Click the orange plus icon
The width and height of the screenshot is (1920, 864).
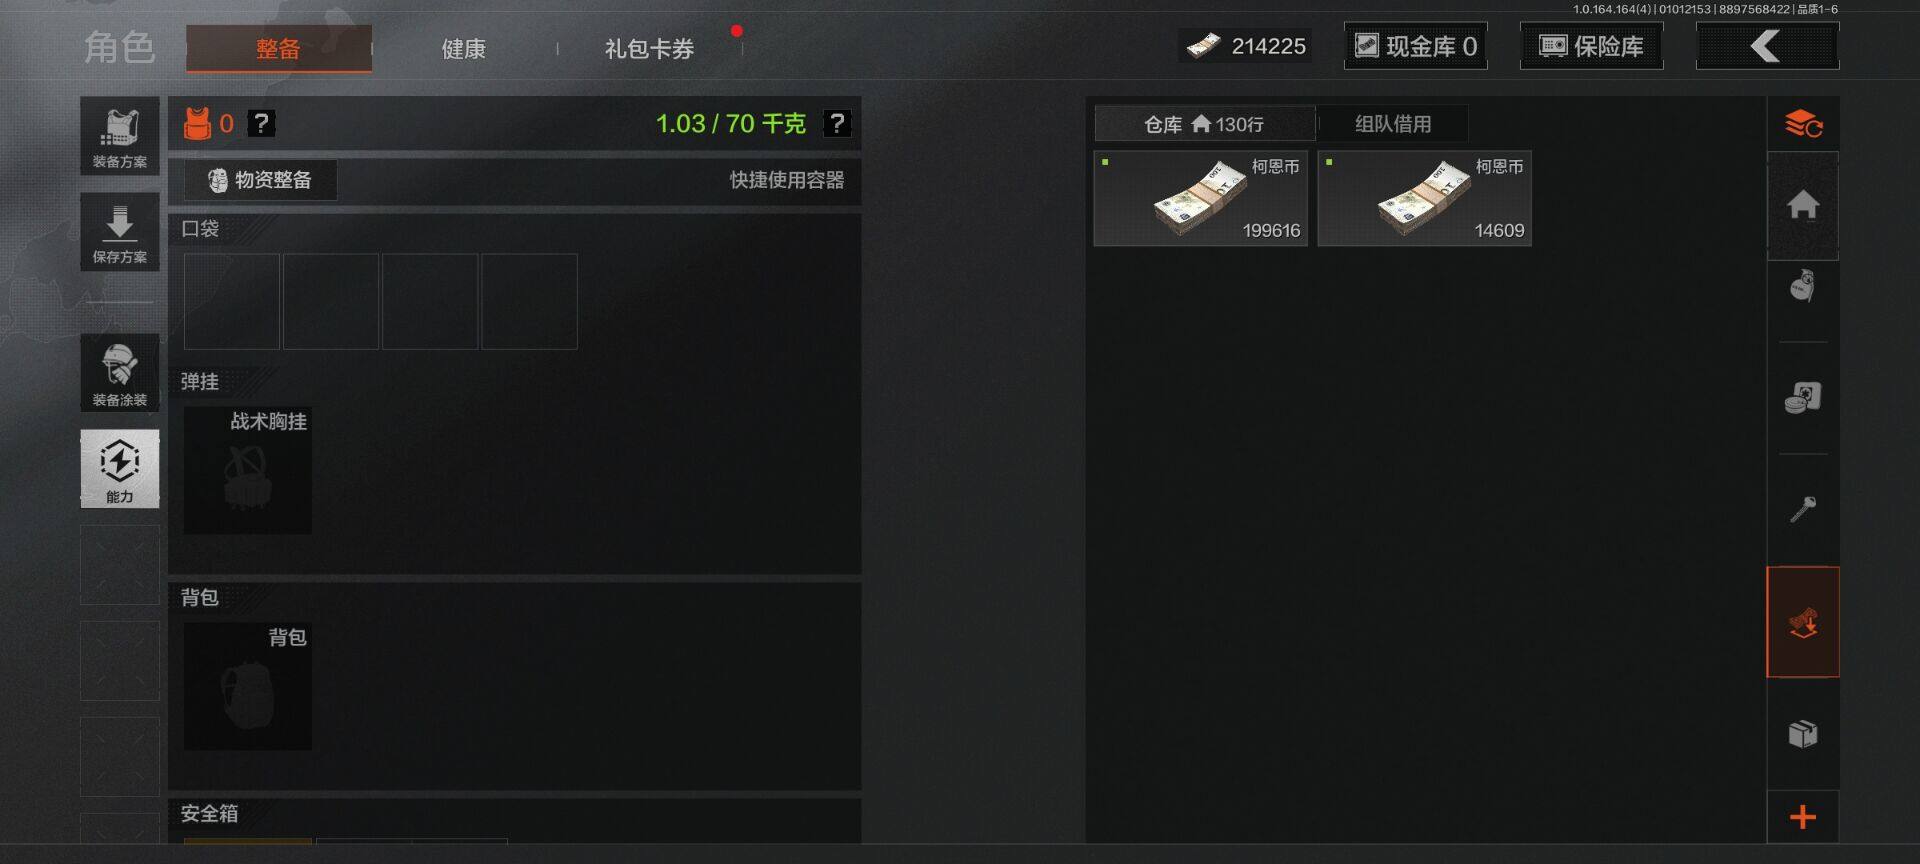click(1803, 817)
